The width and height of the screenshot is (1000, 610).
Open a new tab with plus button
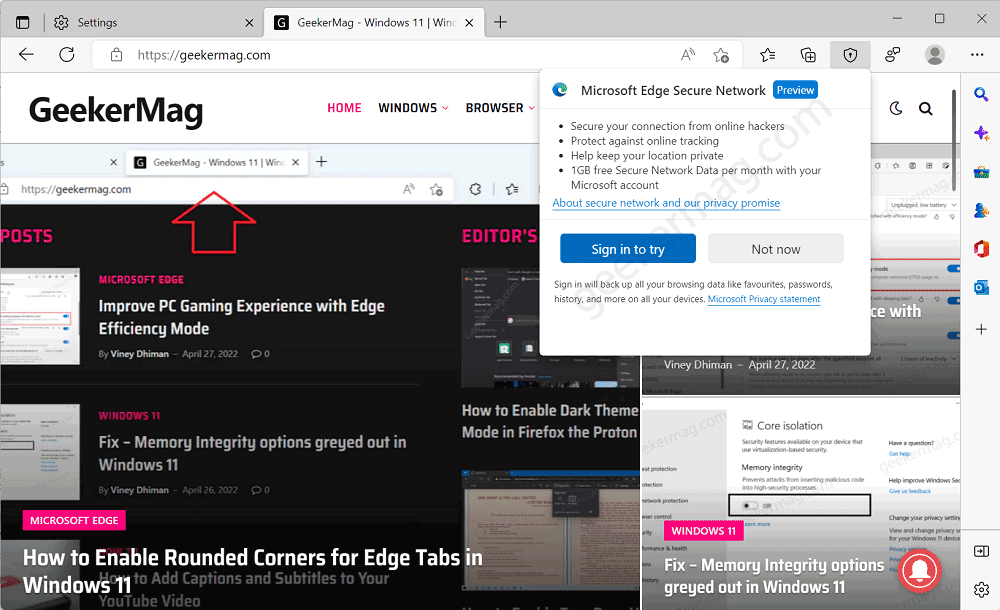[501, 22]
